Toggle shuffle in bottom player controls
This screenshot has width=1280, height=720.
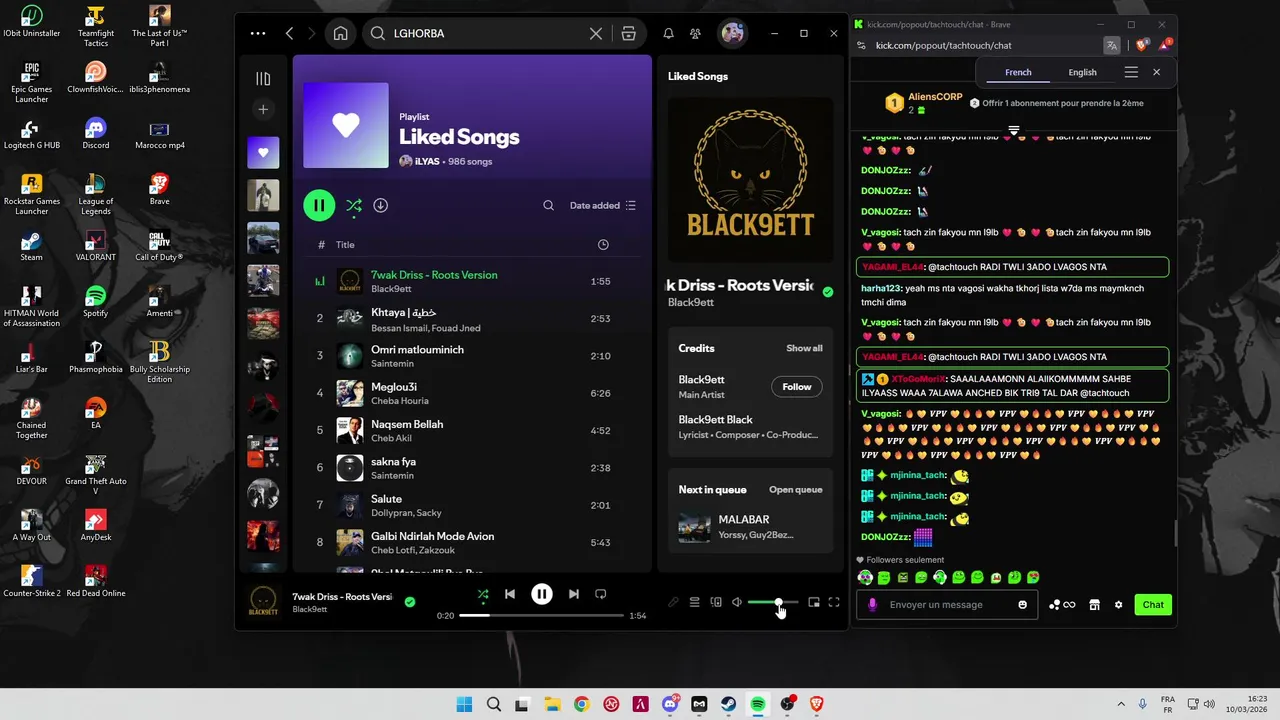(x=483, y=594)
